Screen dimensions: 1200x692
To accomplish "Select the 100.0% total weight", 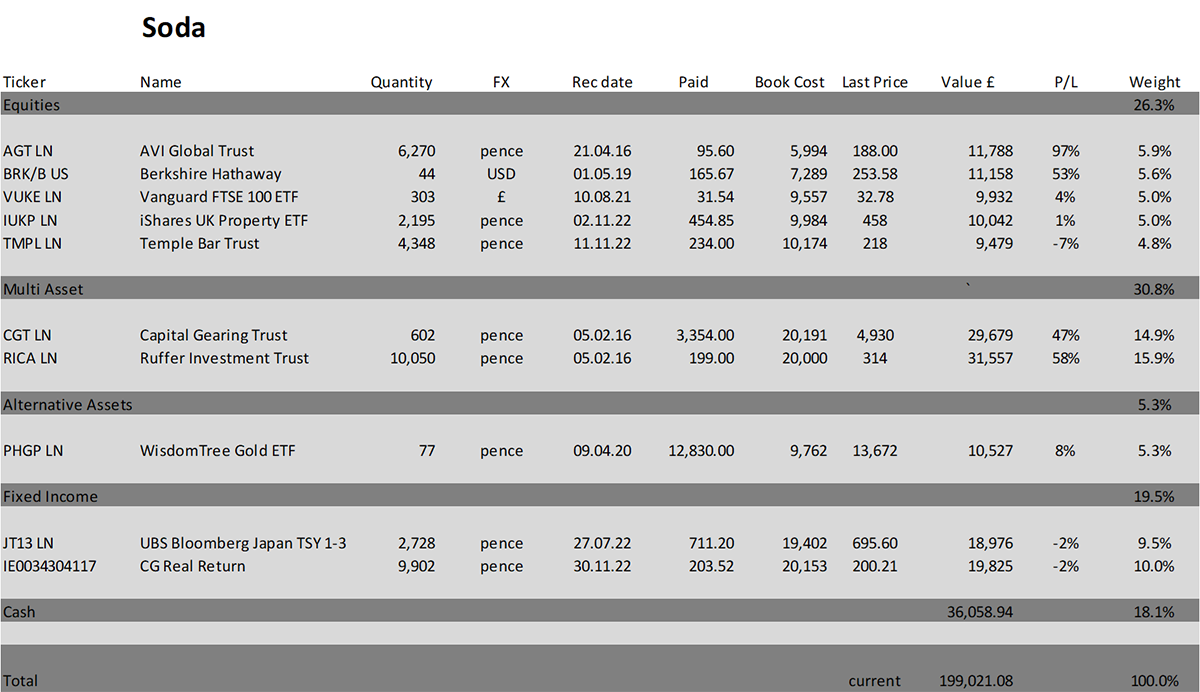I will [x=1155, y=680].
